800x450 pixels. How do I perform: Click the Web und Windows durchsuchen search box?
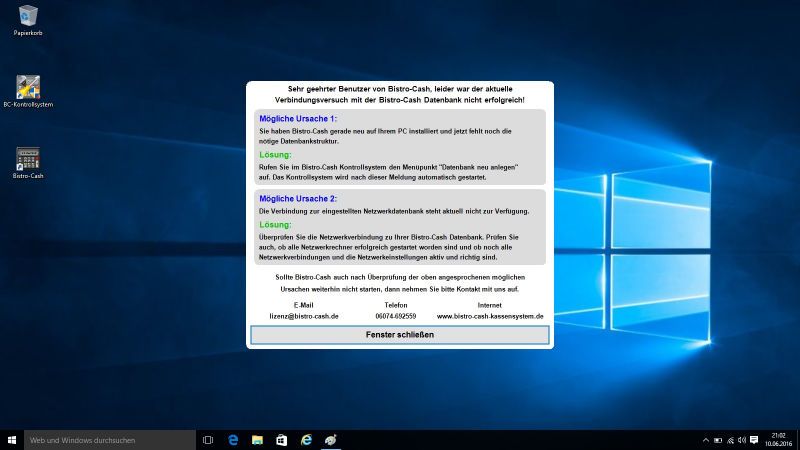[110, 440]
